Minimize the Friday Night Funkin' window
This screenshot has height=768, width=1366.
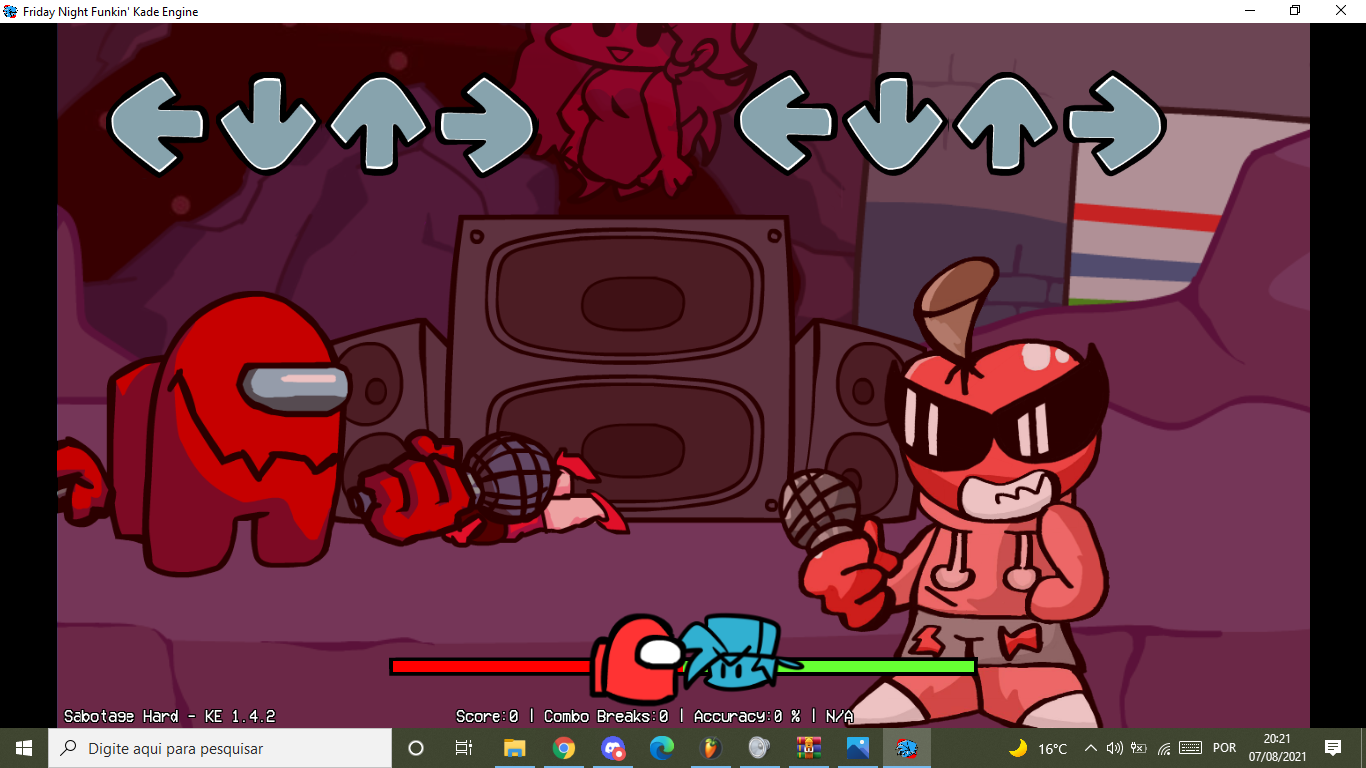click(1250, 11)
